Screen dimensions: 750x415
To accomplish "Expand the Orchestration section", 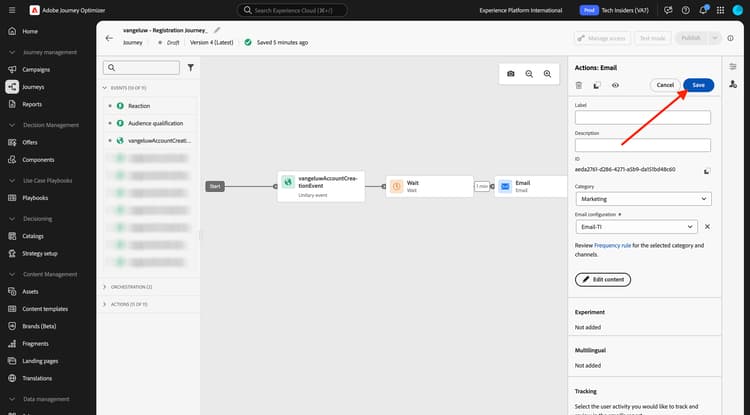I will click(105, 287).
